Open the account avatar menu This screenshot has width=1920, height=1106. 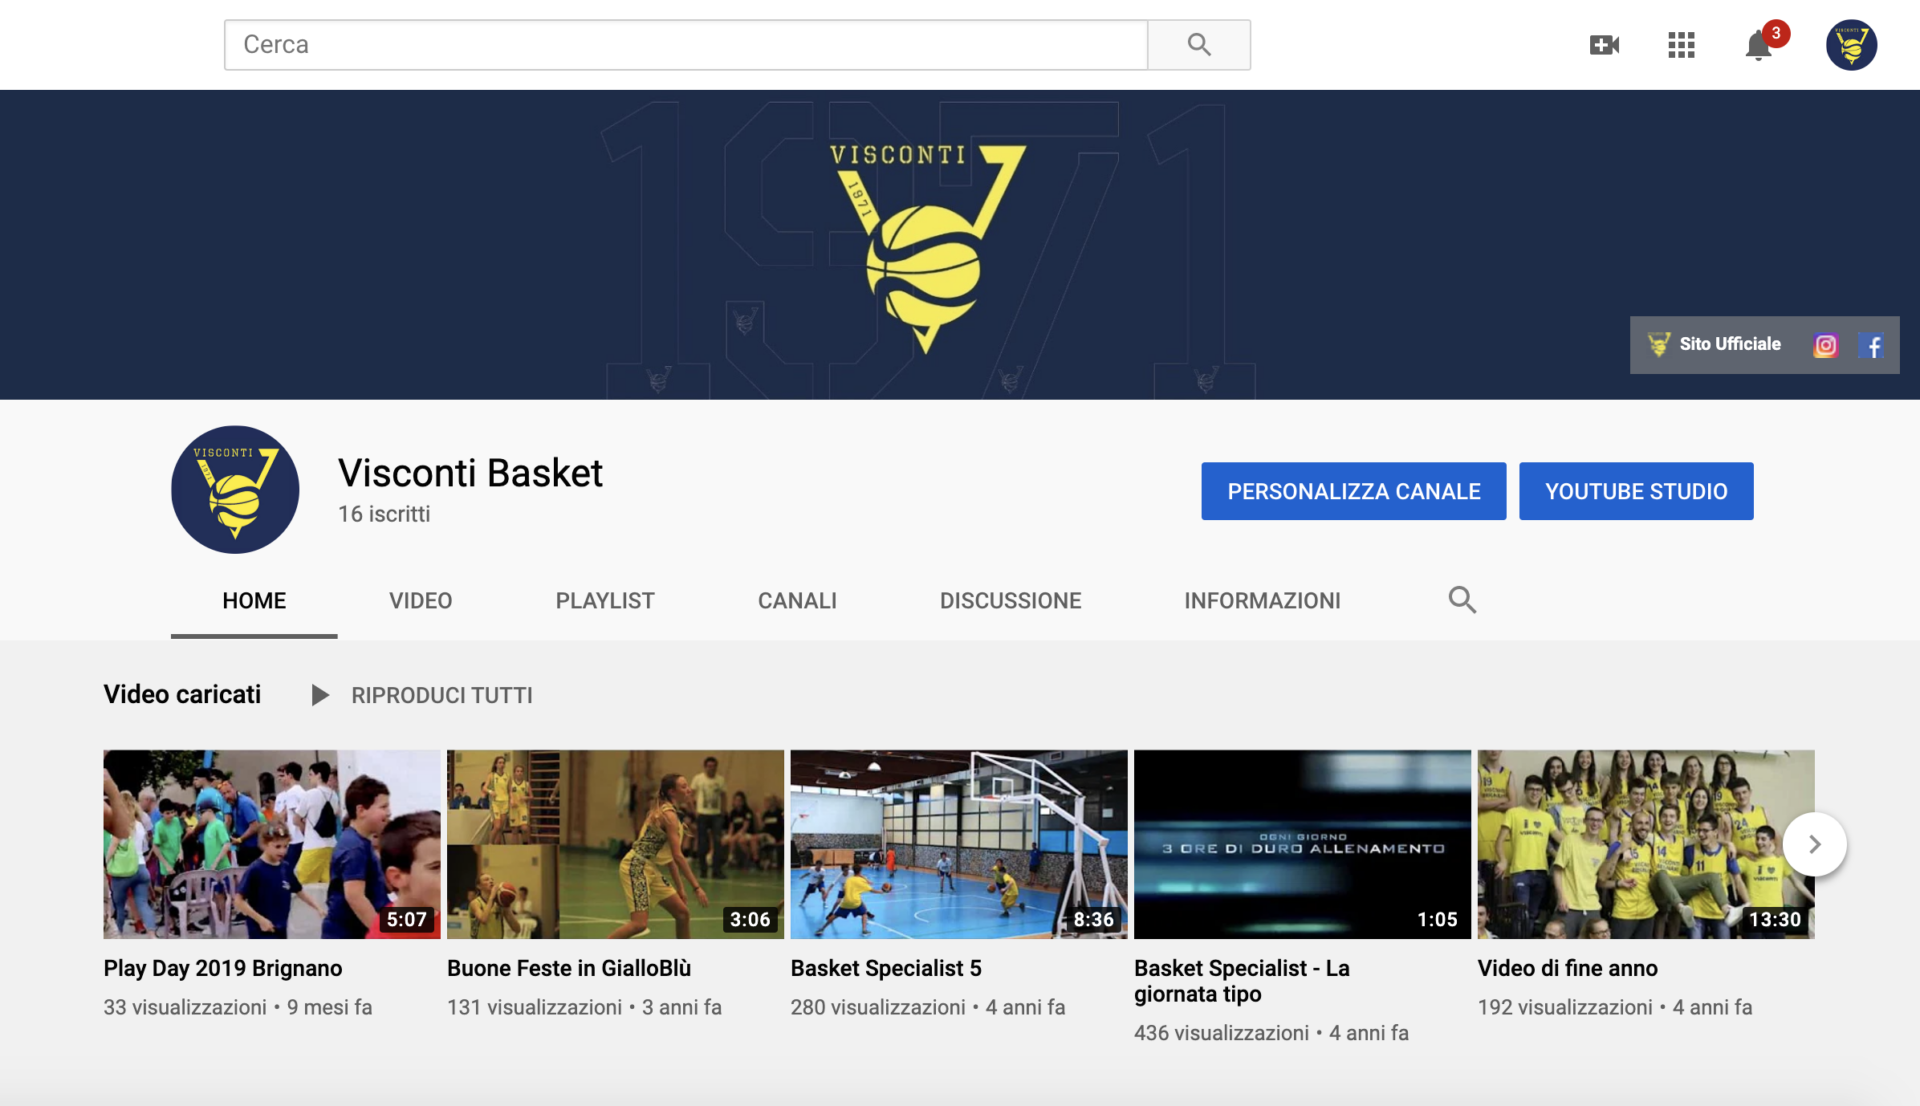[1851, 45]
